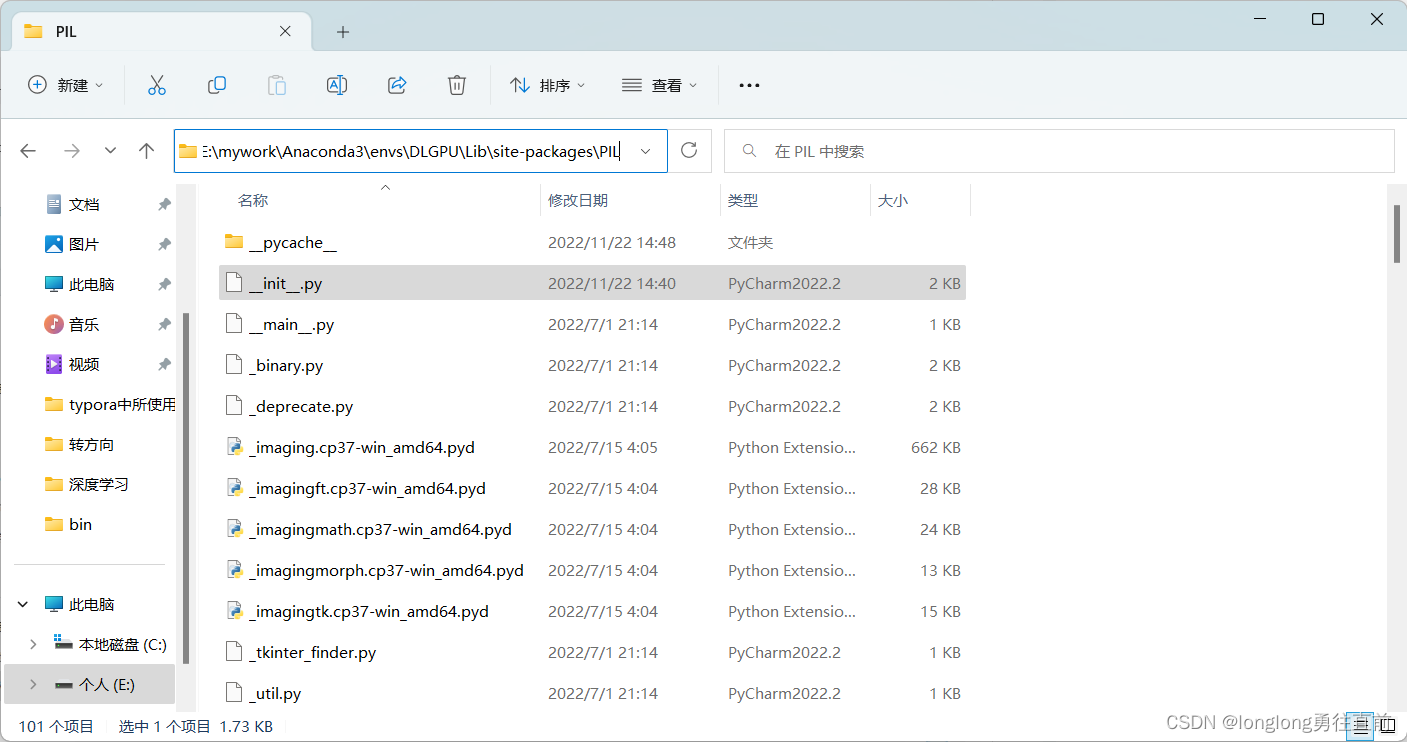Image resolution: width=1407 pixels, height=742 pixels.
Task: Select the PIL window tab
Action: click(160, 31)
